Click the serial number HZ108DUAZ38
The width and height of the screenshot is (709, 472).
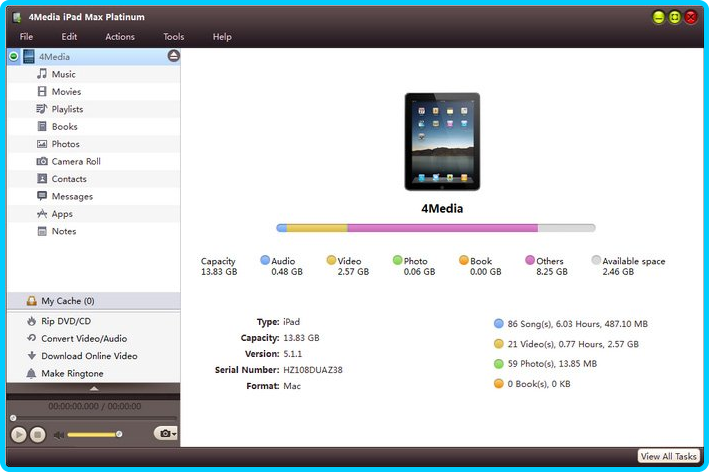(313, 370)
